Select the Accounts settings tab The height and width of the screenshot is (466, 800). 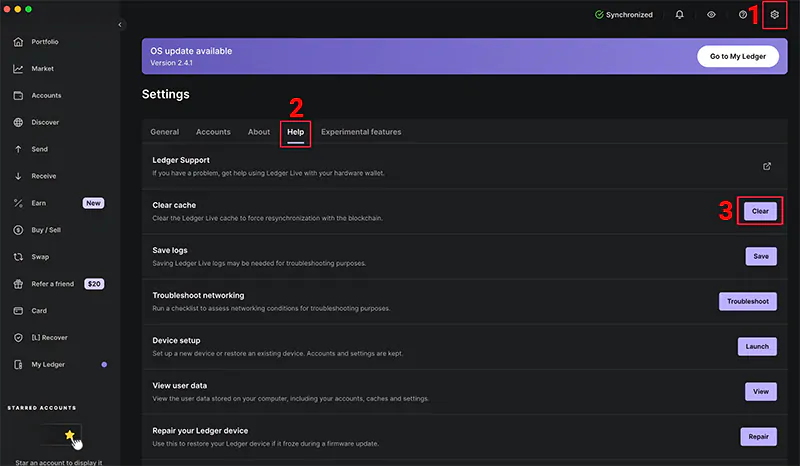(213, 132)
